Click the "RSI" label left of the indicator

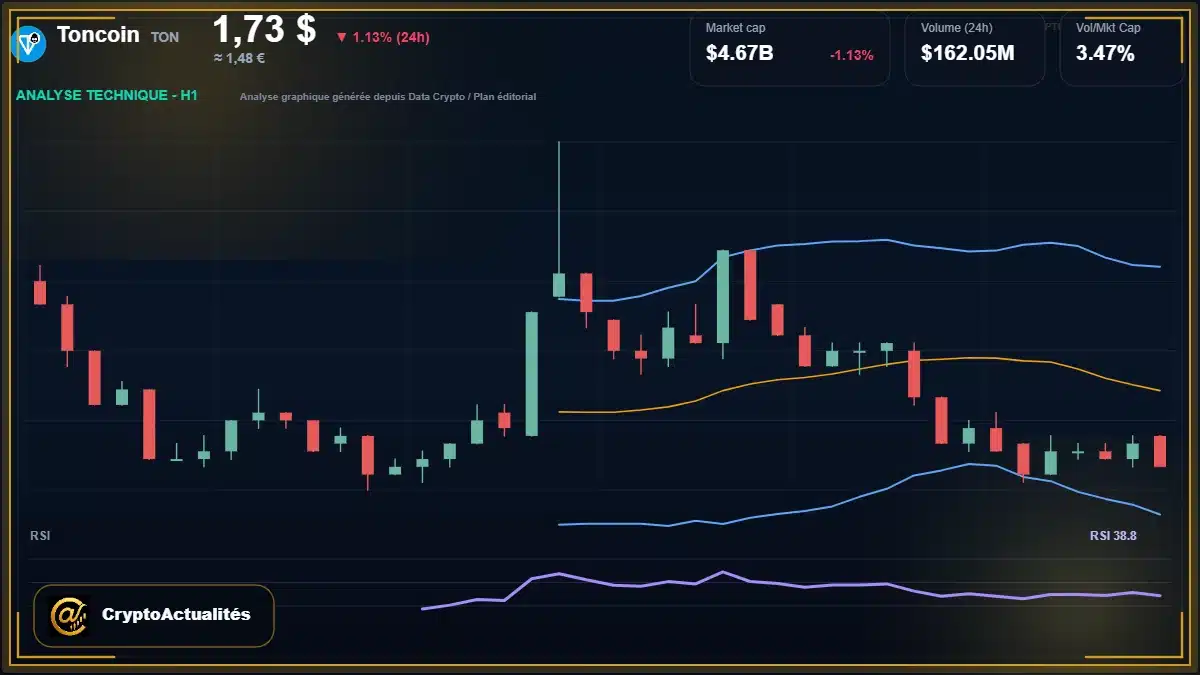click(40, 536)
